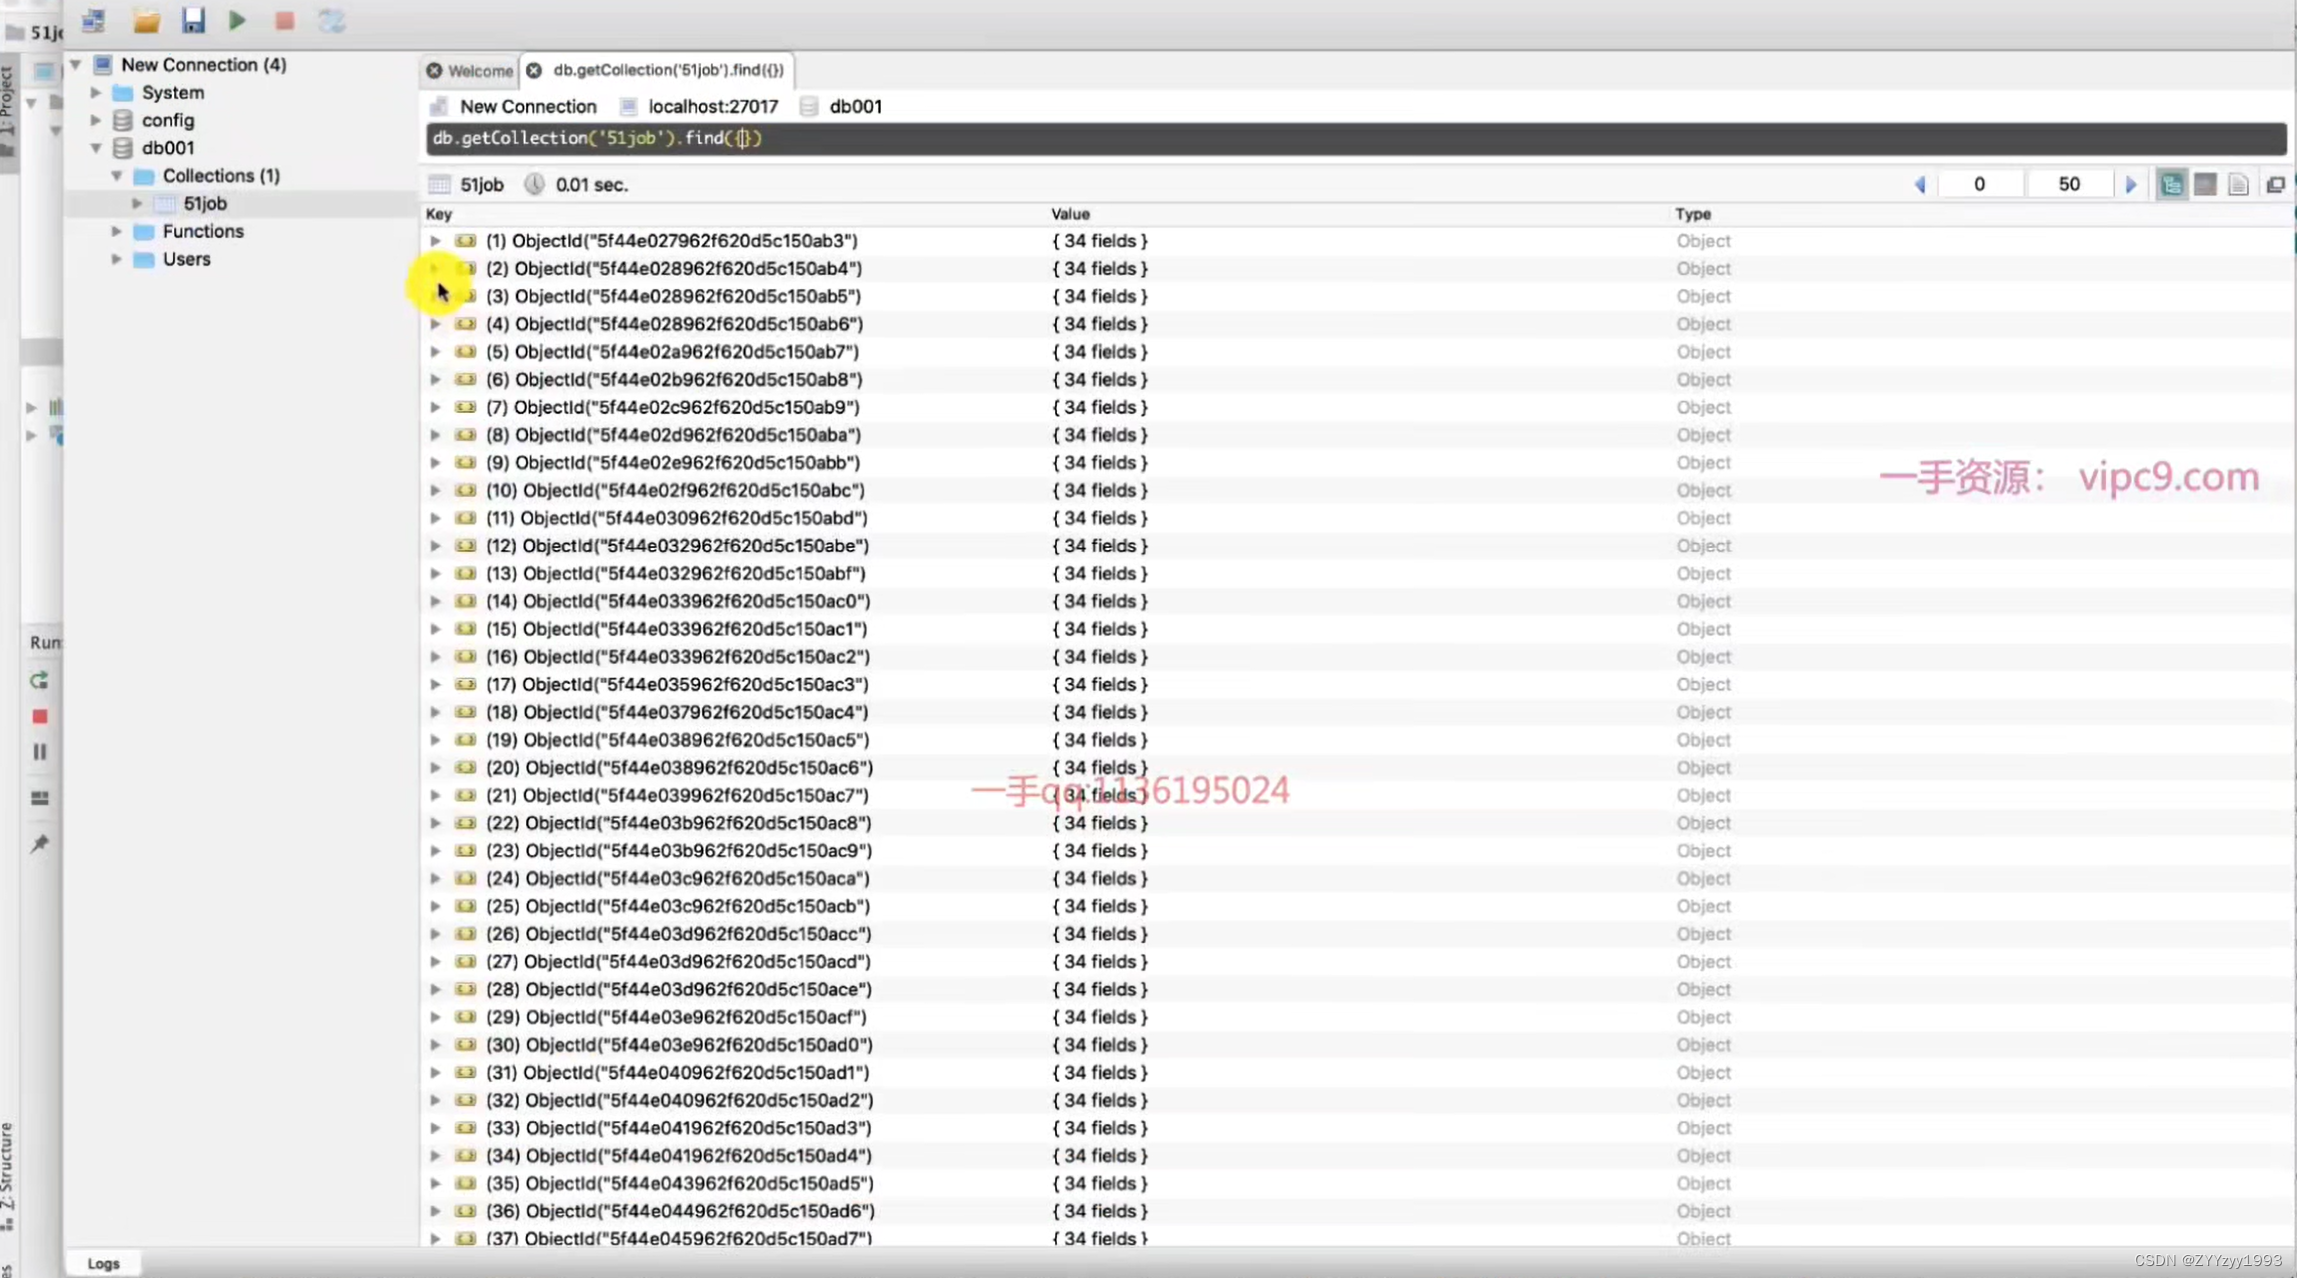Screen dimensions: 2297x1278
Task: Switch results to table view mode
Action: click(x=2205, y=185)
